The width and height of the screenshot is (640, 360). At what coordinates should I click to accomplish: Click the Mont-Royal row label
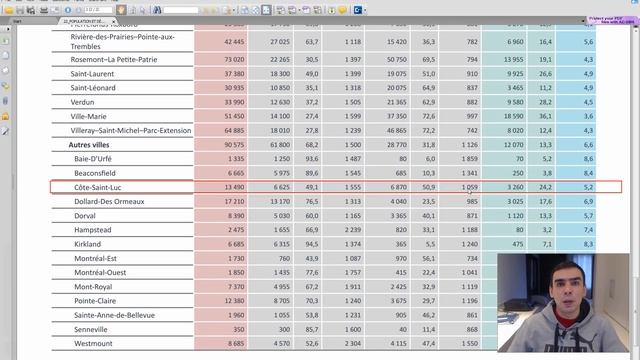(x=93, y=287)
